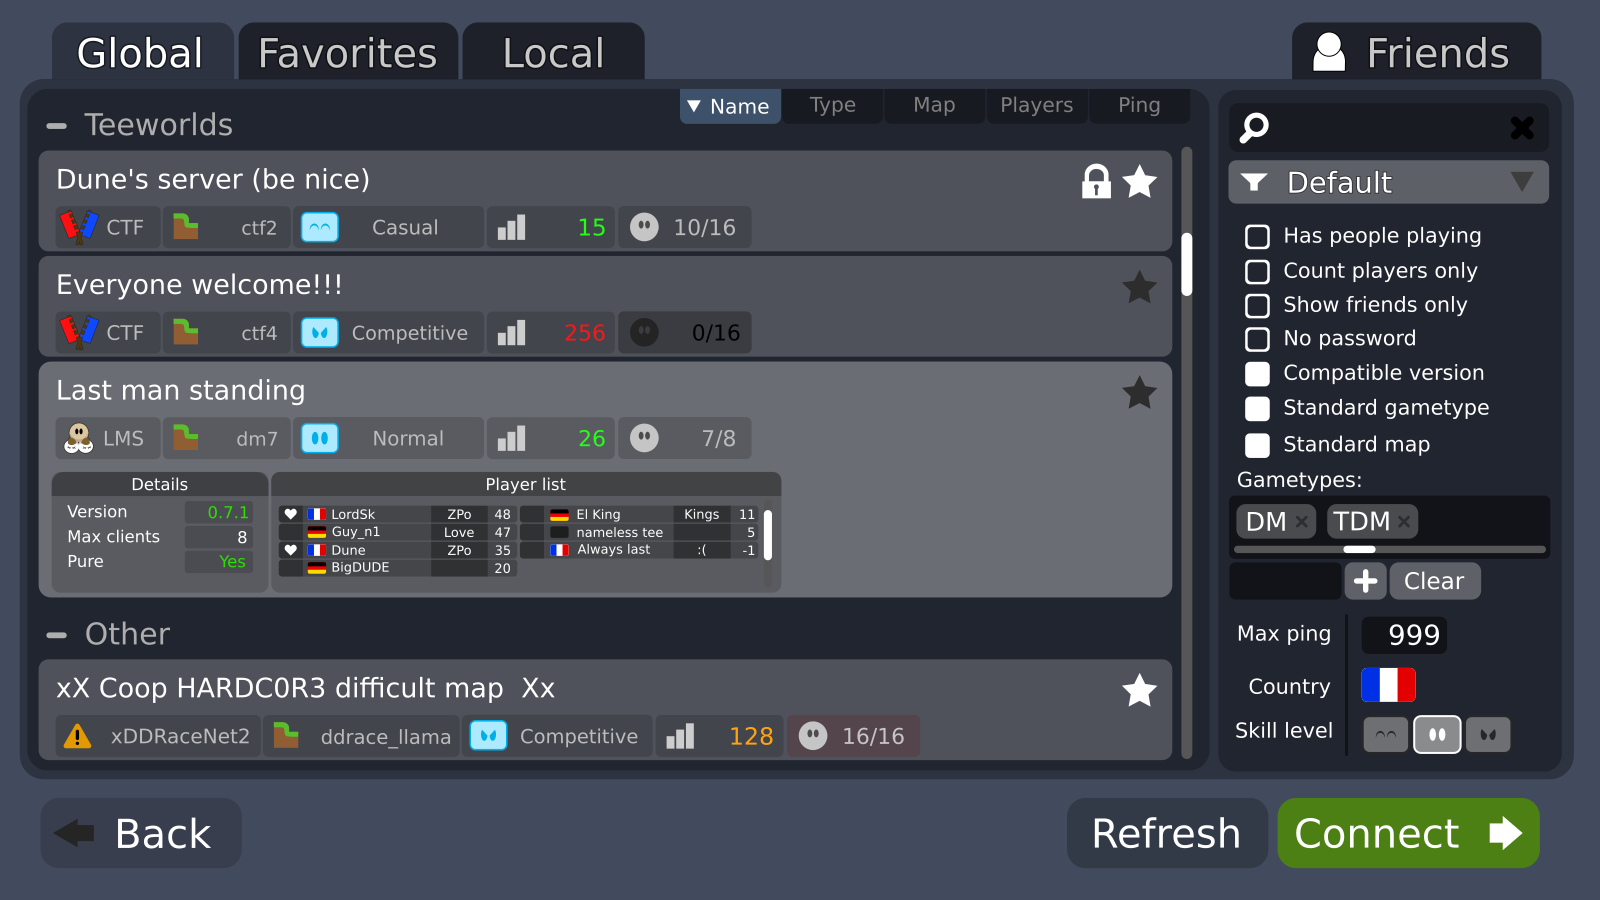Click the CTF gametype icon on Everyone welcome!!!
Screen dimensions: 1600x900
(79, 332)
